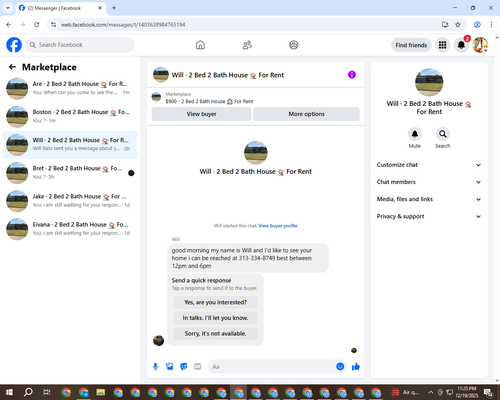Open the Eivana conversation

(70, 229)
